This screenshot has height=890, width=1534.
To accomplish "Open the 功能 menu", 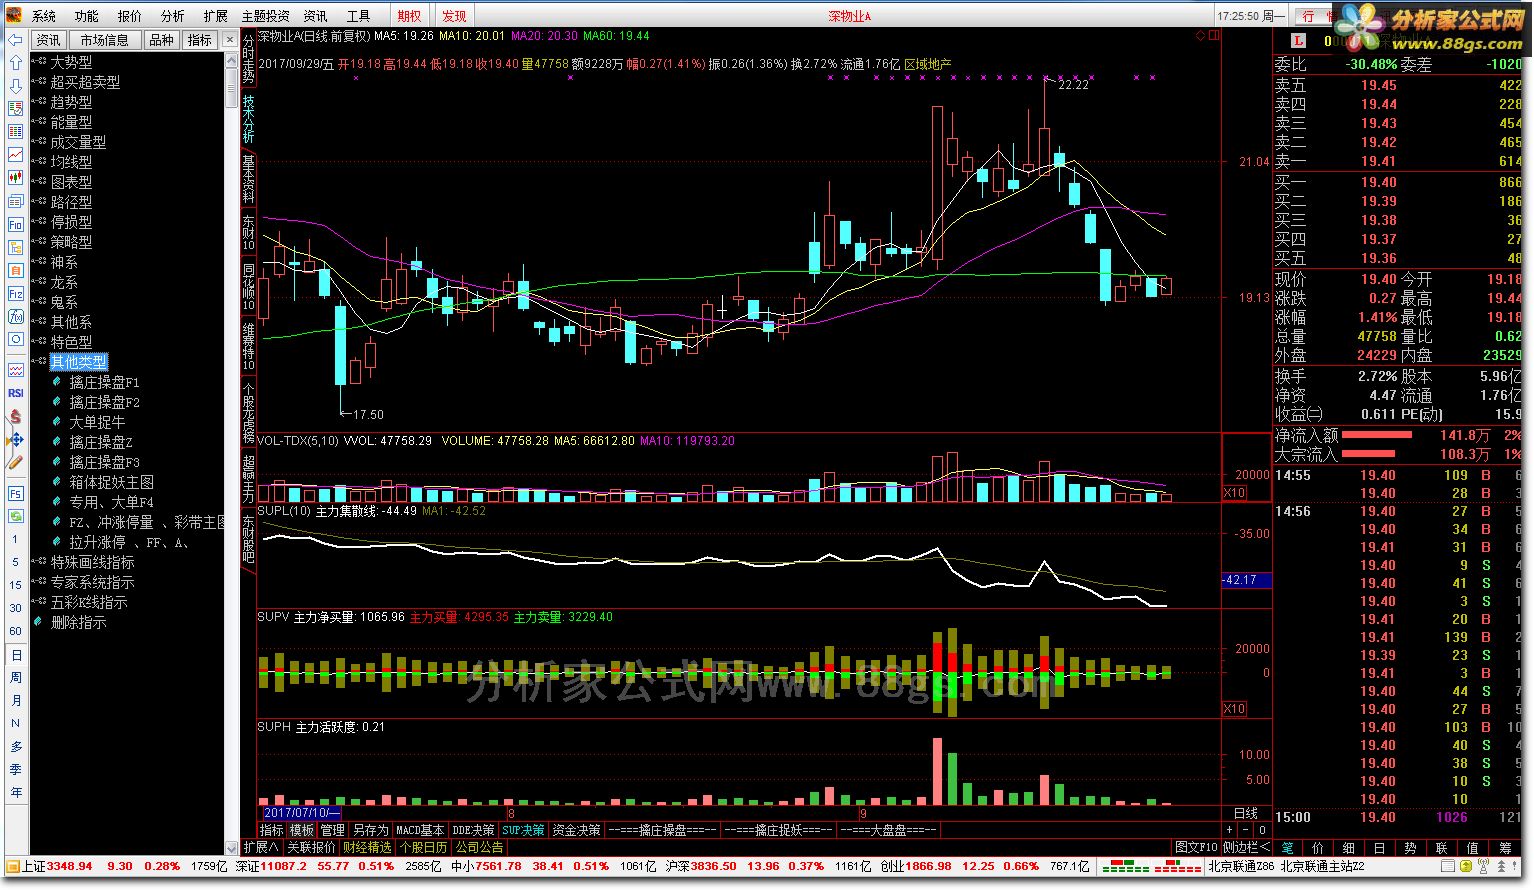I will [87, 16].
